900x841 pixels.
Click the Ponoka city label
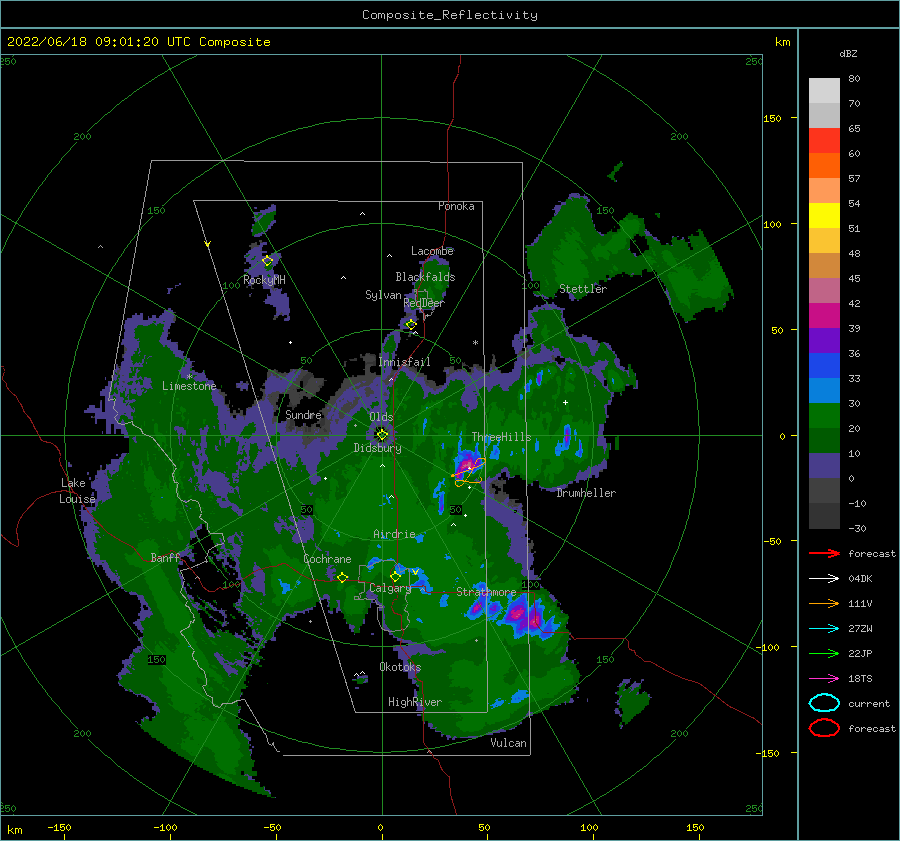coord(456,206)
